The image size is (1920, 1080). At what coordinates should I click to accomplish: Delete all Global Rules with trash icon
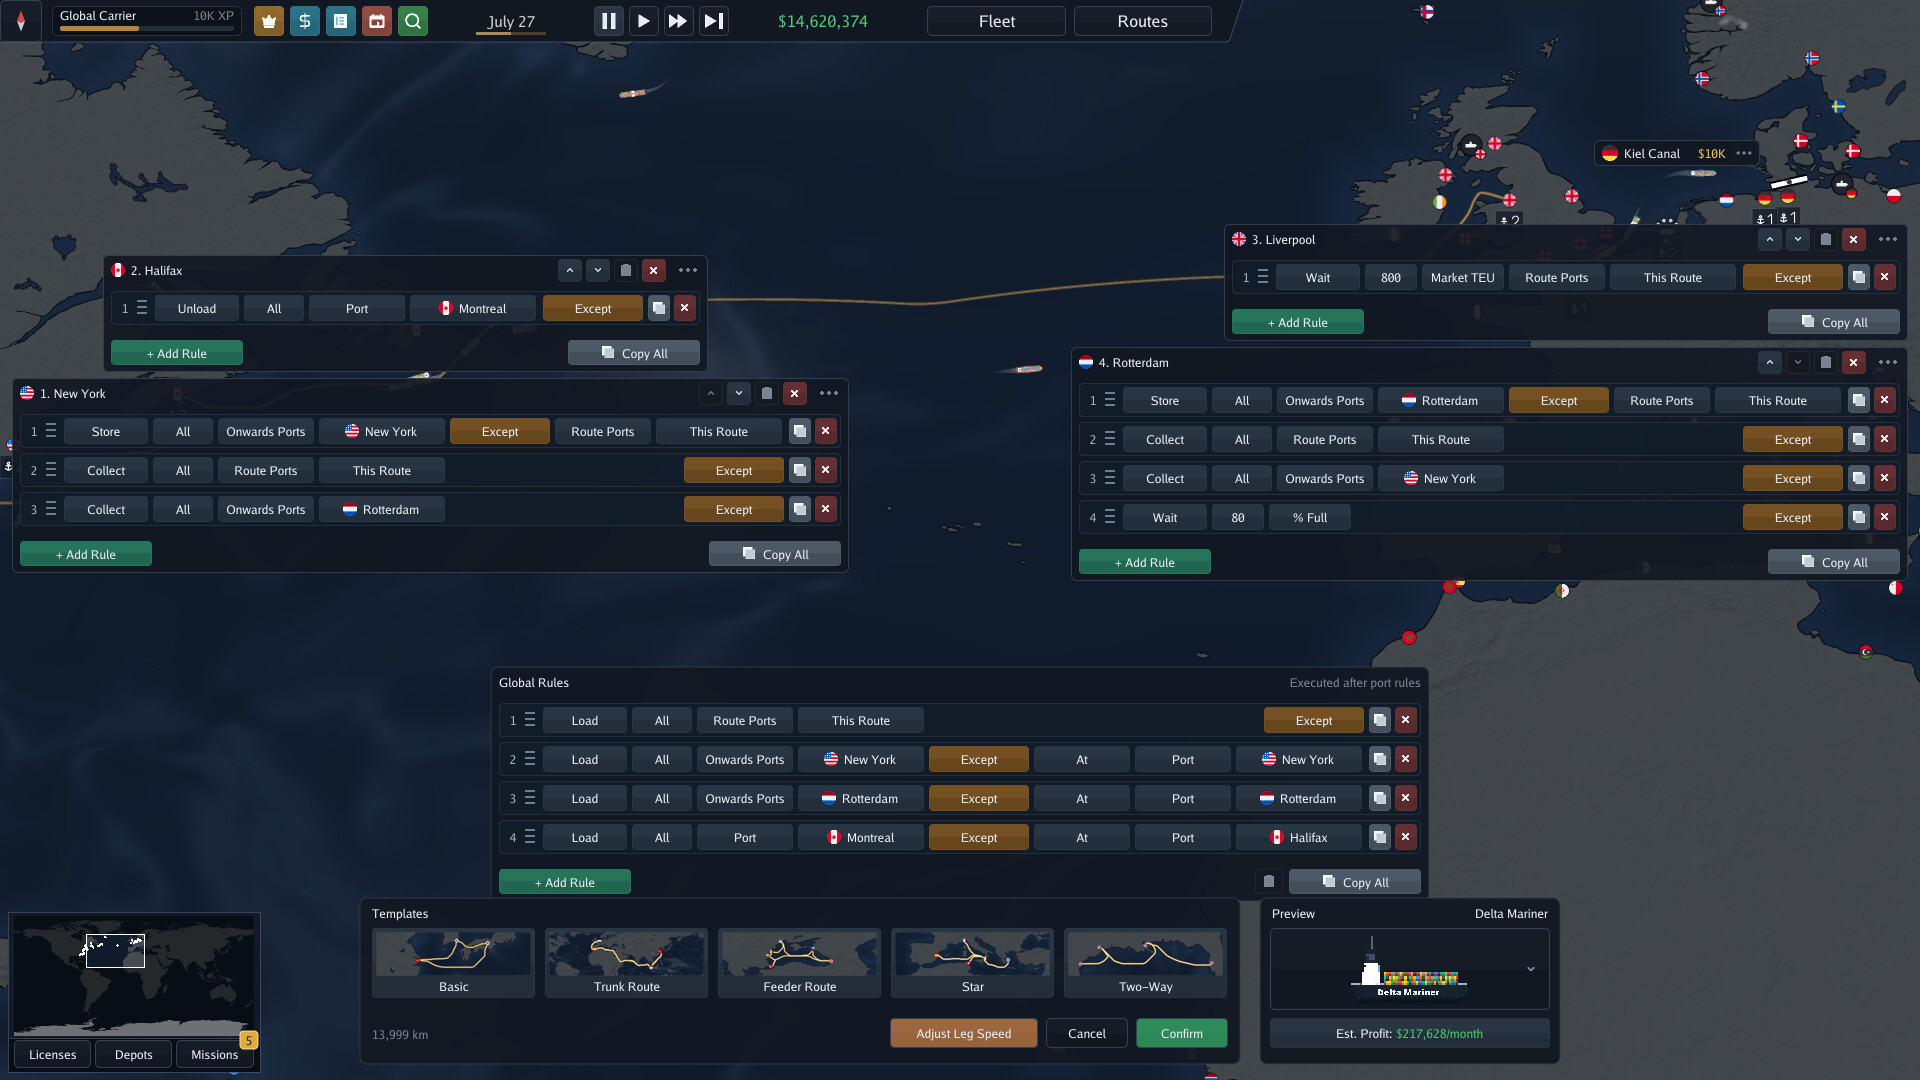(x=1269, y=881)
